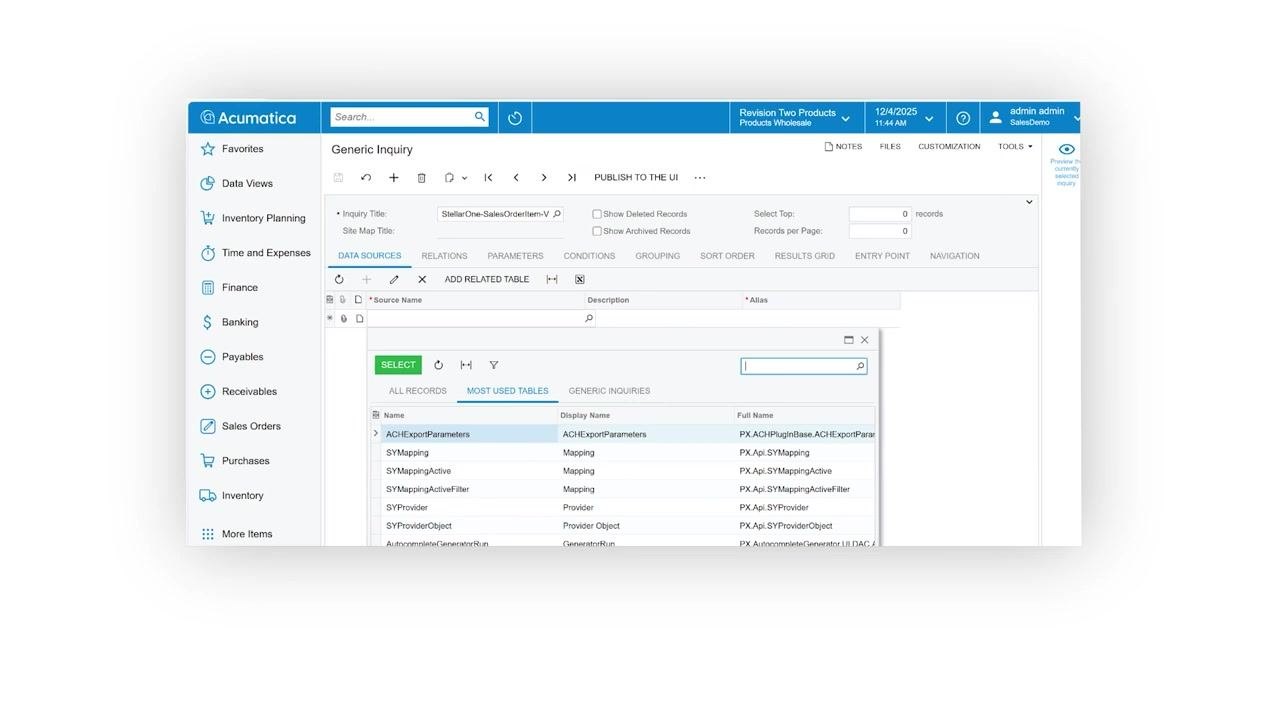Open the All Records tab

coord(418,391)
